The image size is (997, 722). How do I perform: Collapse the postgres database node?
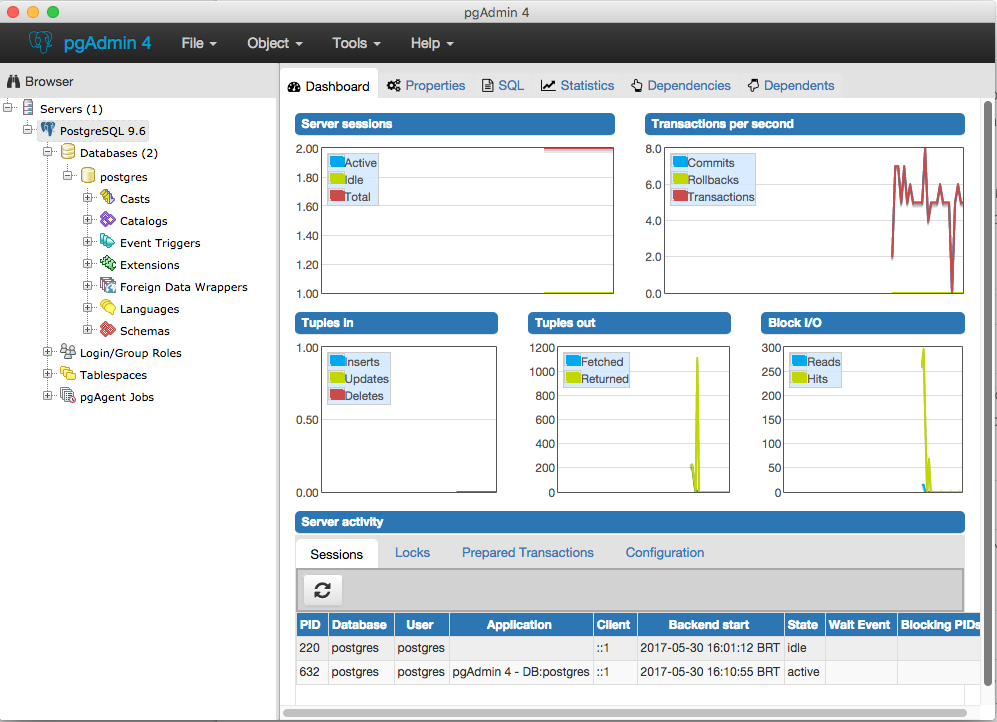(x=67, y=175)
